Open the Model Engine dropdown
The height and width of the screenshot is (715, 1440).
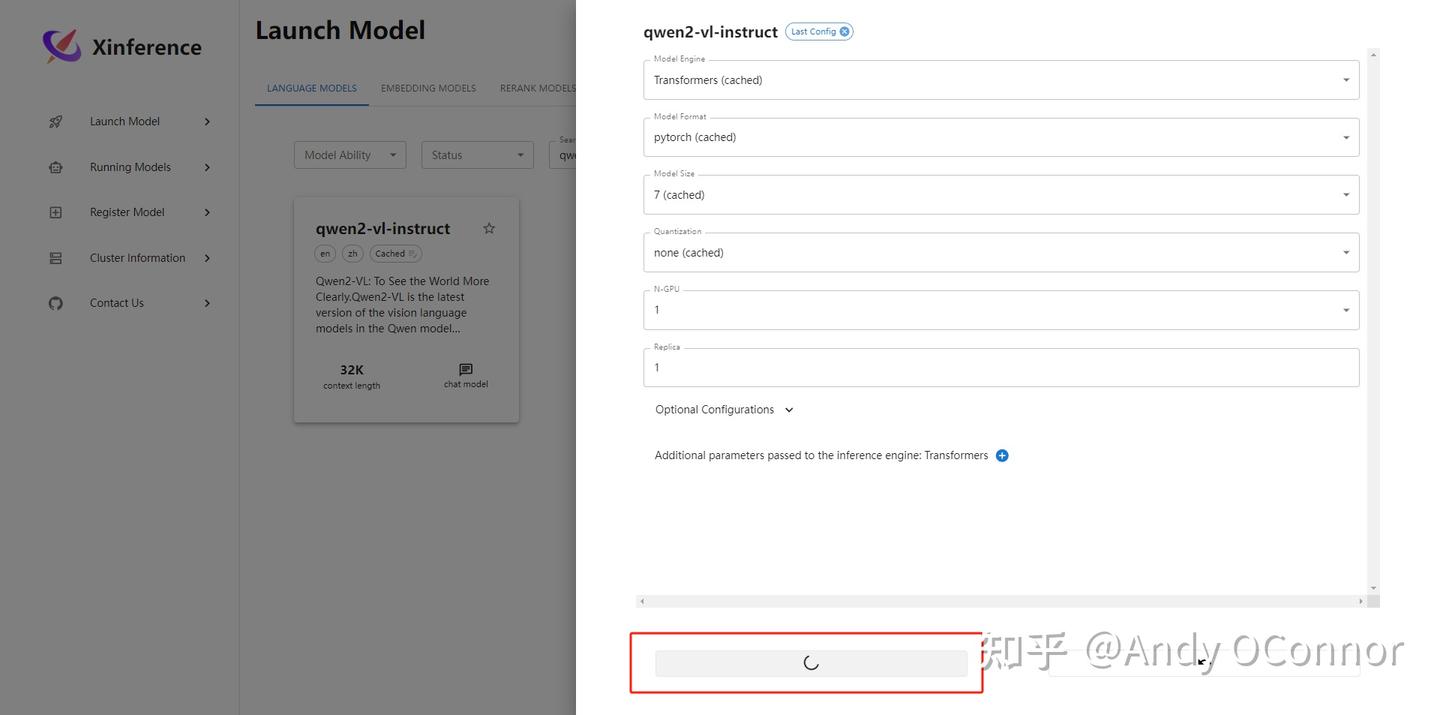pos(1346,79)
